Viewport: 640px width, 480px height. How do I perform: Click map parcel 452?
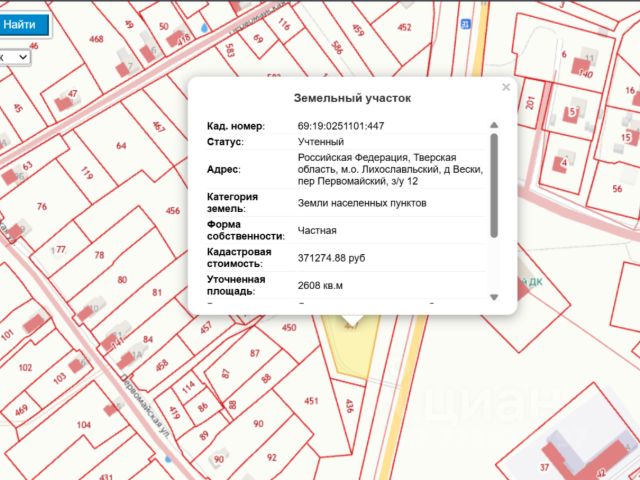pos(404,27)
